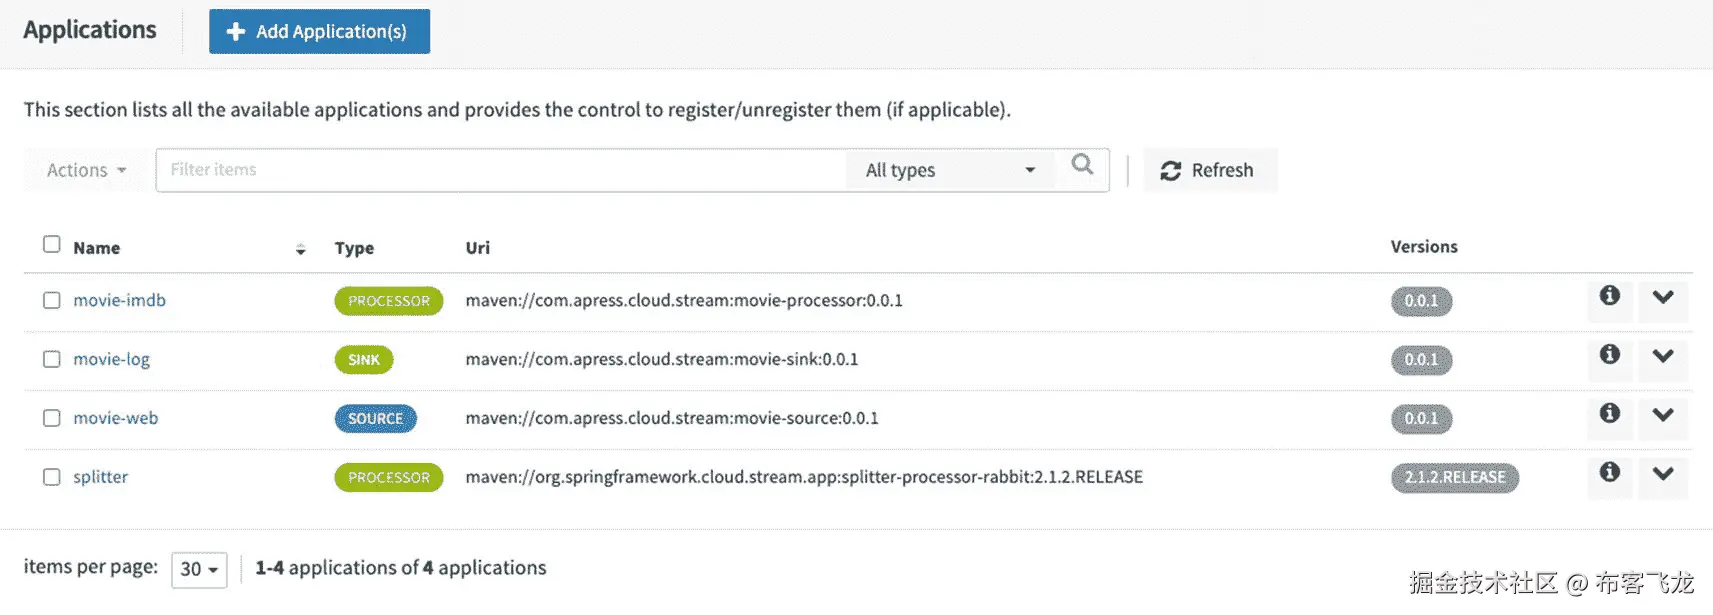Open the movie-web application link

click(x=116, y=419)
